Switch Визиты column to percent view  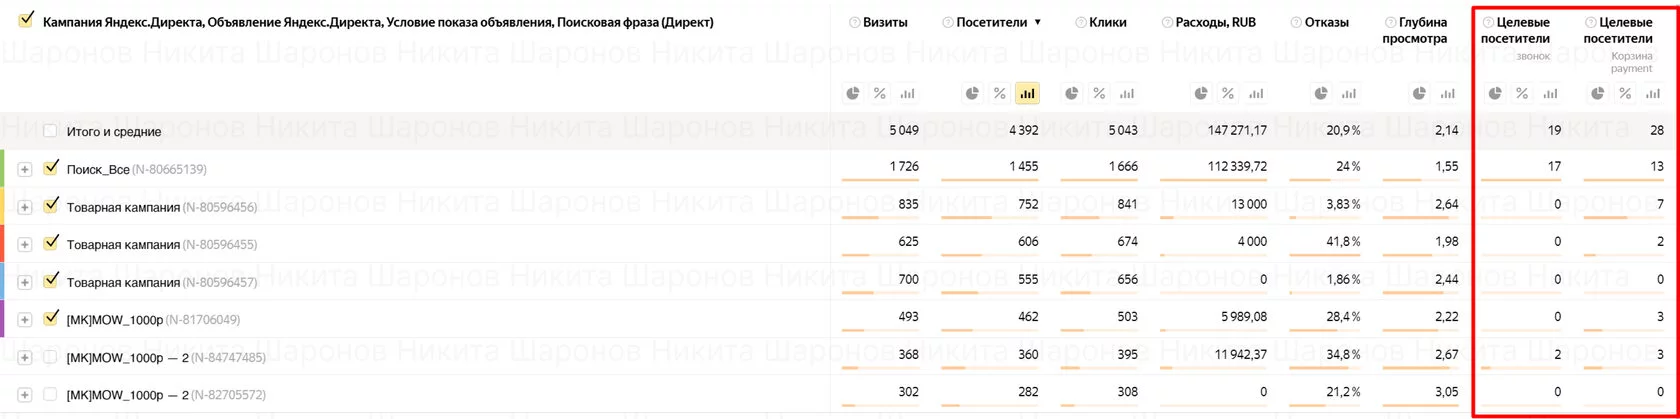point(880,93)
